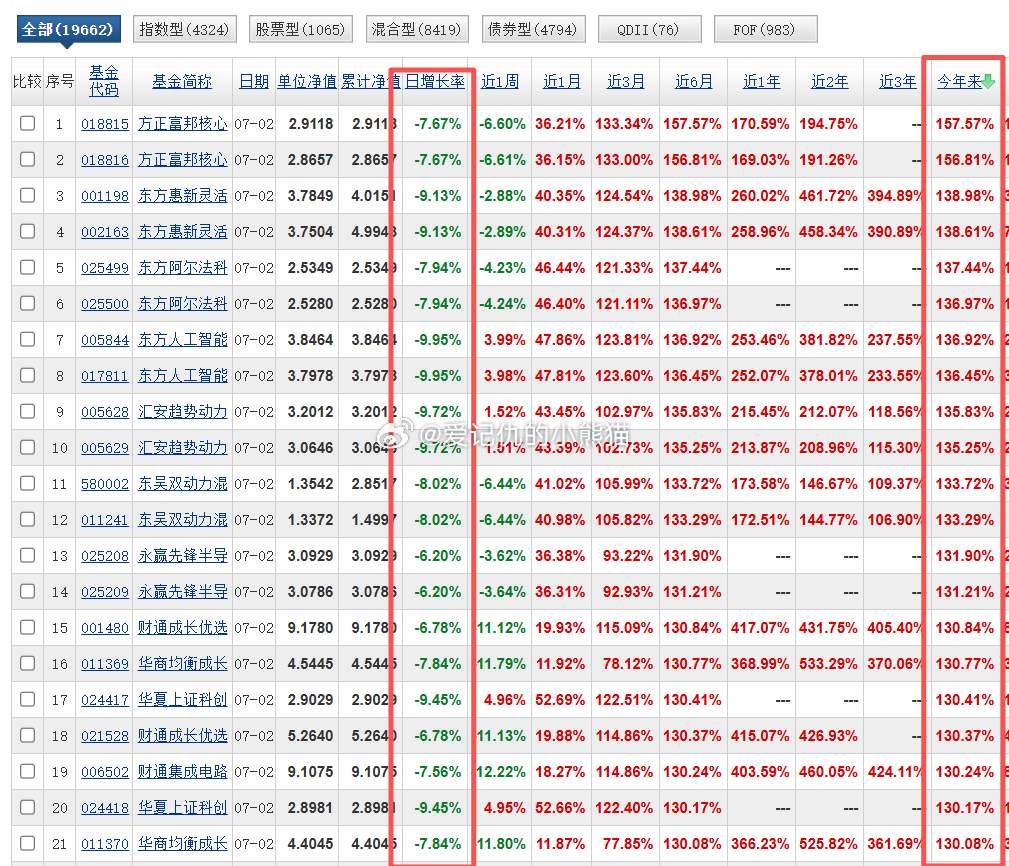Select the 533.29% two-year value

(x=828, y=664)
